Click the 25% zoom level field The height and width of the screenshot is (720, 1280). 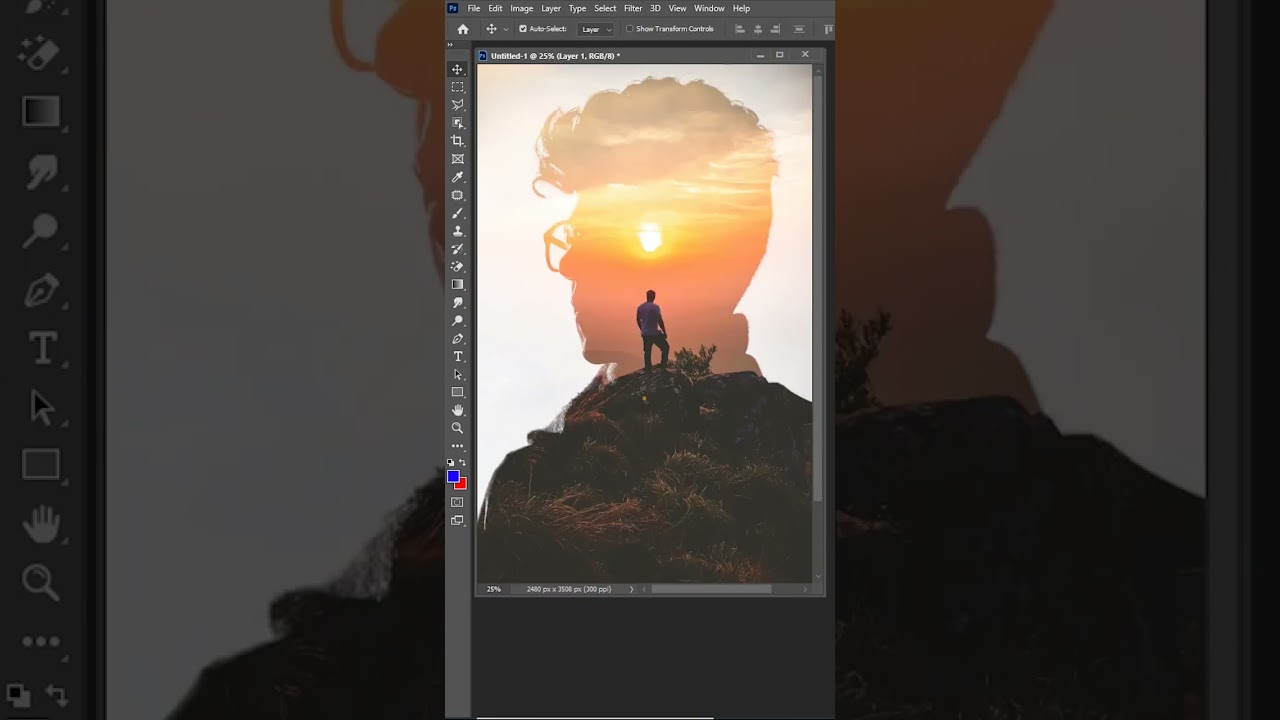click(x=494, y=589)
